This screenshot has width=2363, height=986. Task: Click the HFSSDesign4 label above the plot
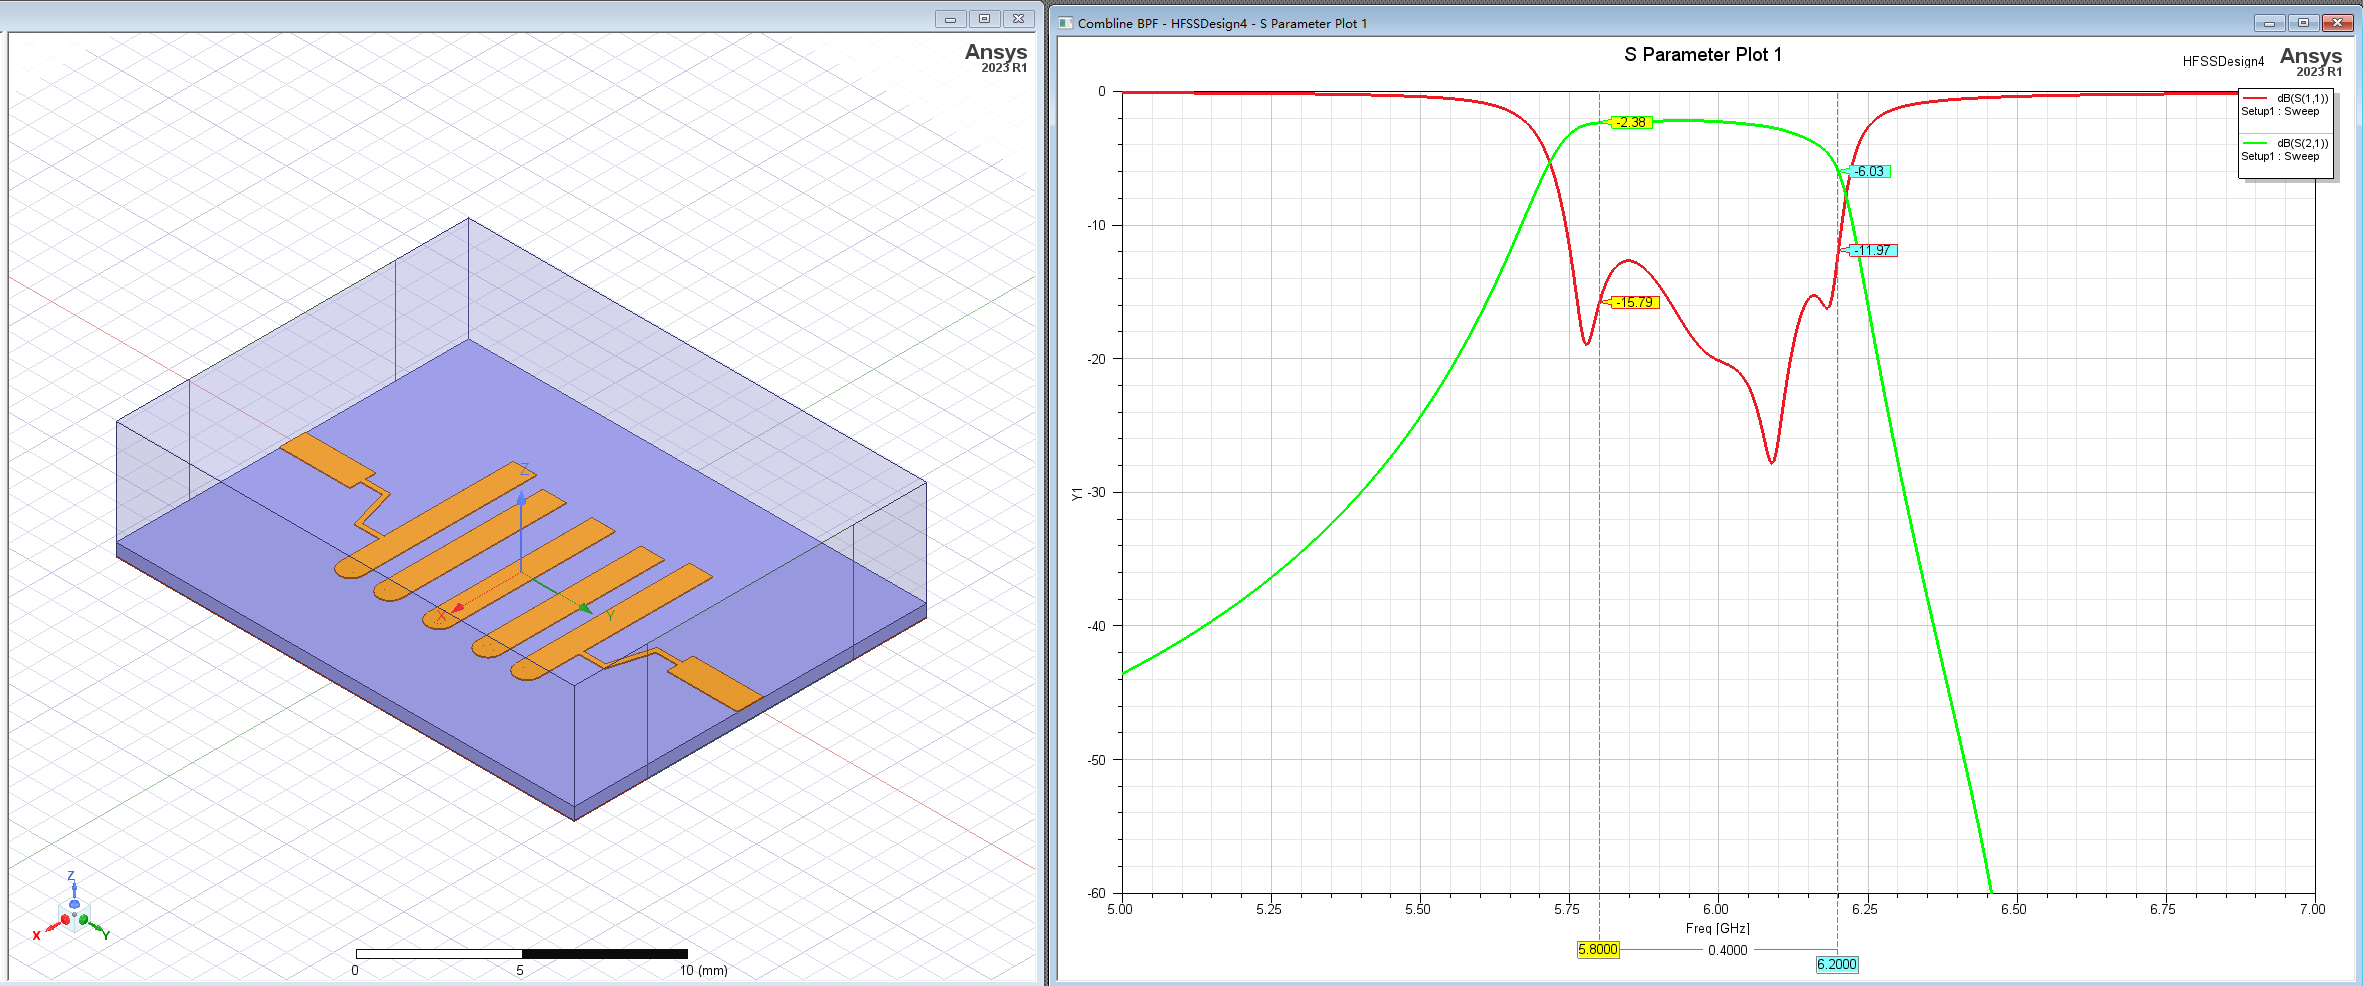[x=2223, y=62]
